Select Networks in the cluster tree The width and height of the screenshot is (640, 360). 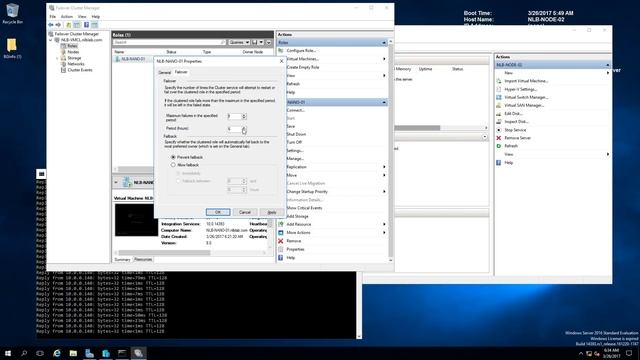point(76,64)
